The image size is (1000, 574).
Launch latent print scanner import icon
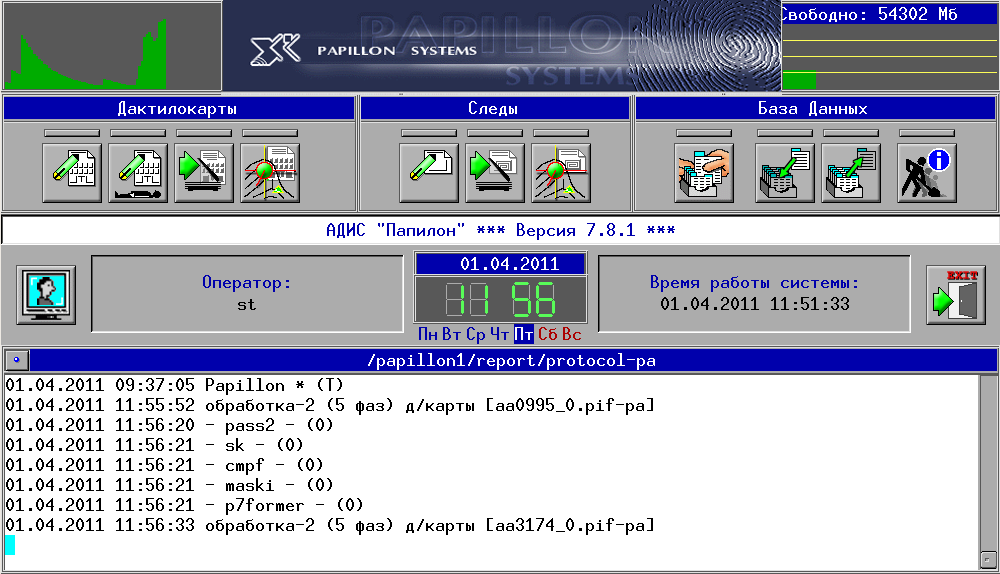pos(495,173)
